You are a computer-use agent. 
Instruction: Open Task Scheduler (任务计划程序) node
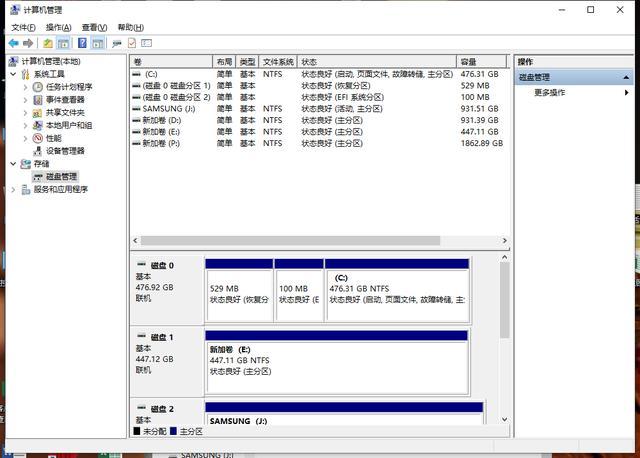[68, 87]
